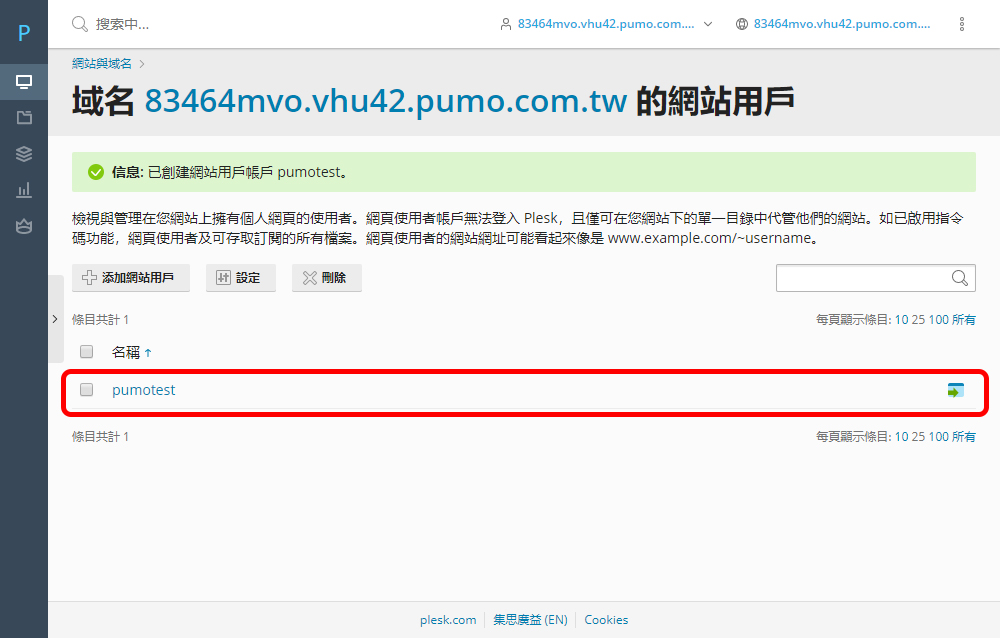Click the green success checkmark icon
Screen dimensions: 1000x638
pos(96,172)
